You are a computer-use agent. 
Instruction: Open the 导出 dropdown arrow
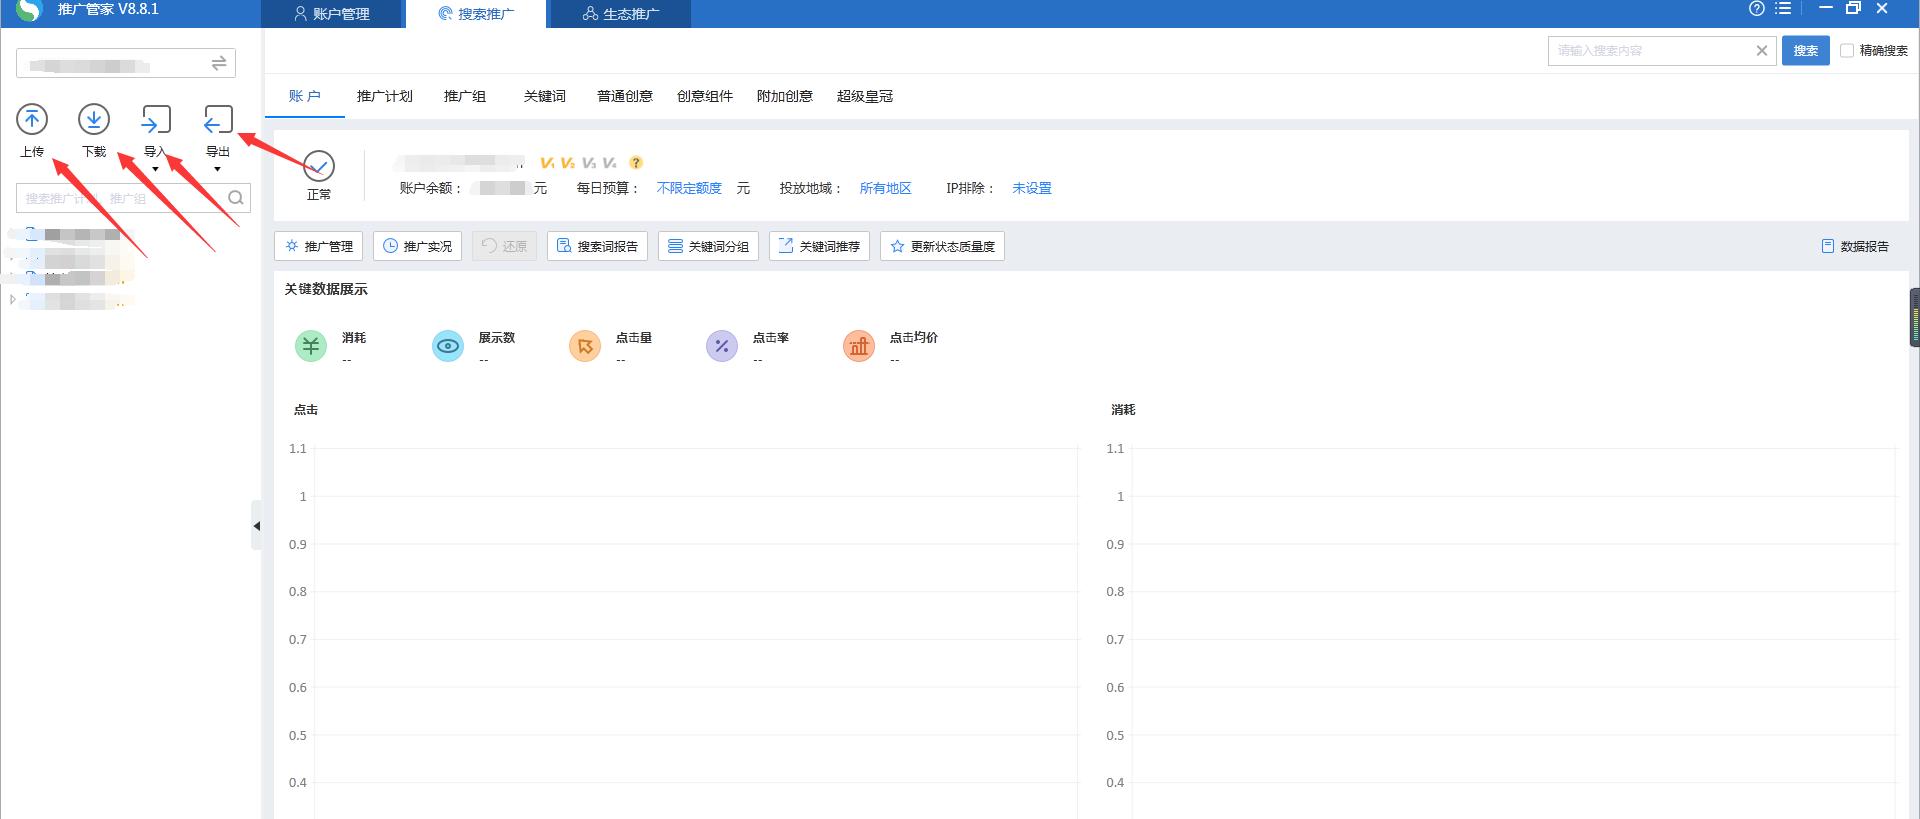click(218, 169)
